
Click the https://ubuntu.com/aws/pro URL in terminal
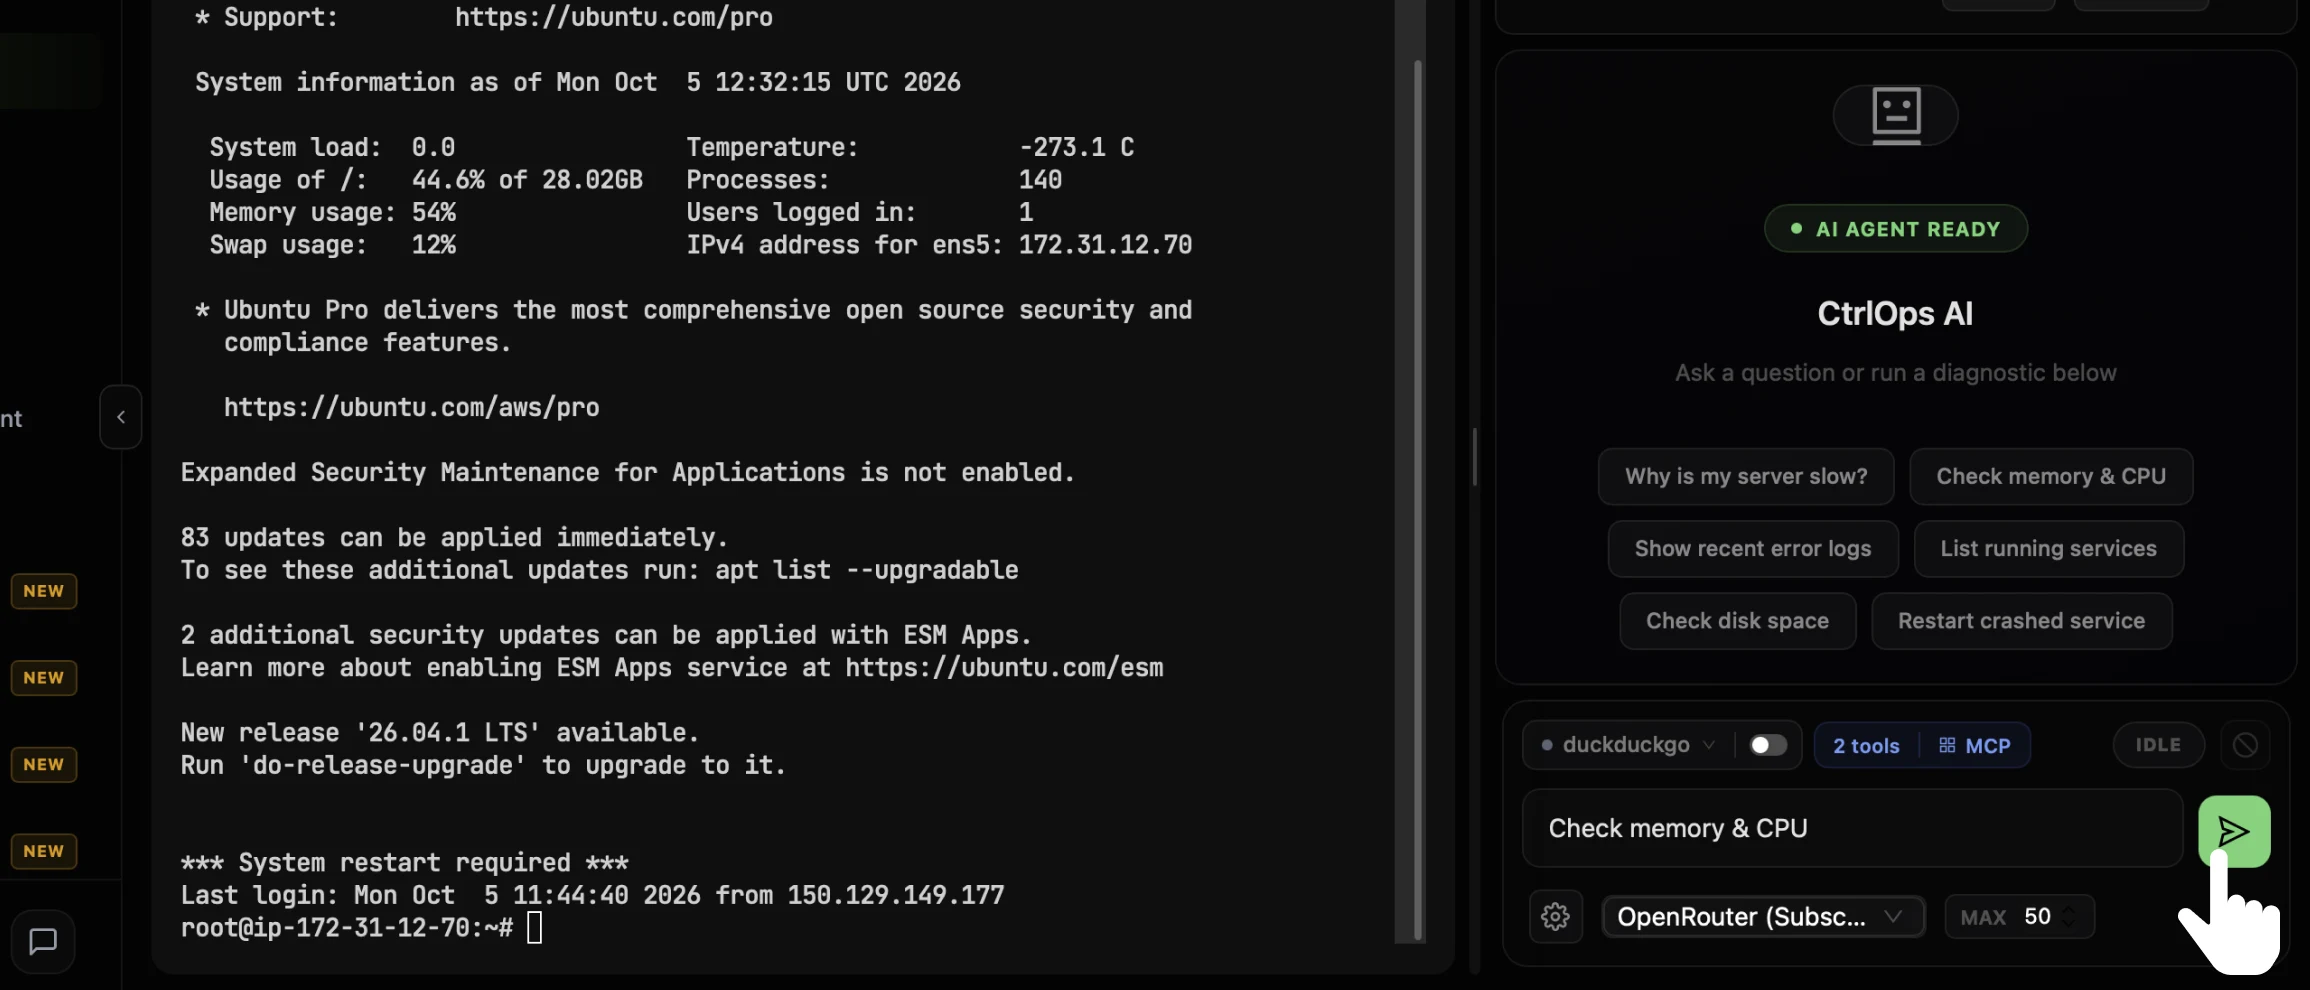(x=411, y=407)
